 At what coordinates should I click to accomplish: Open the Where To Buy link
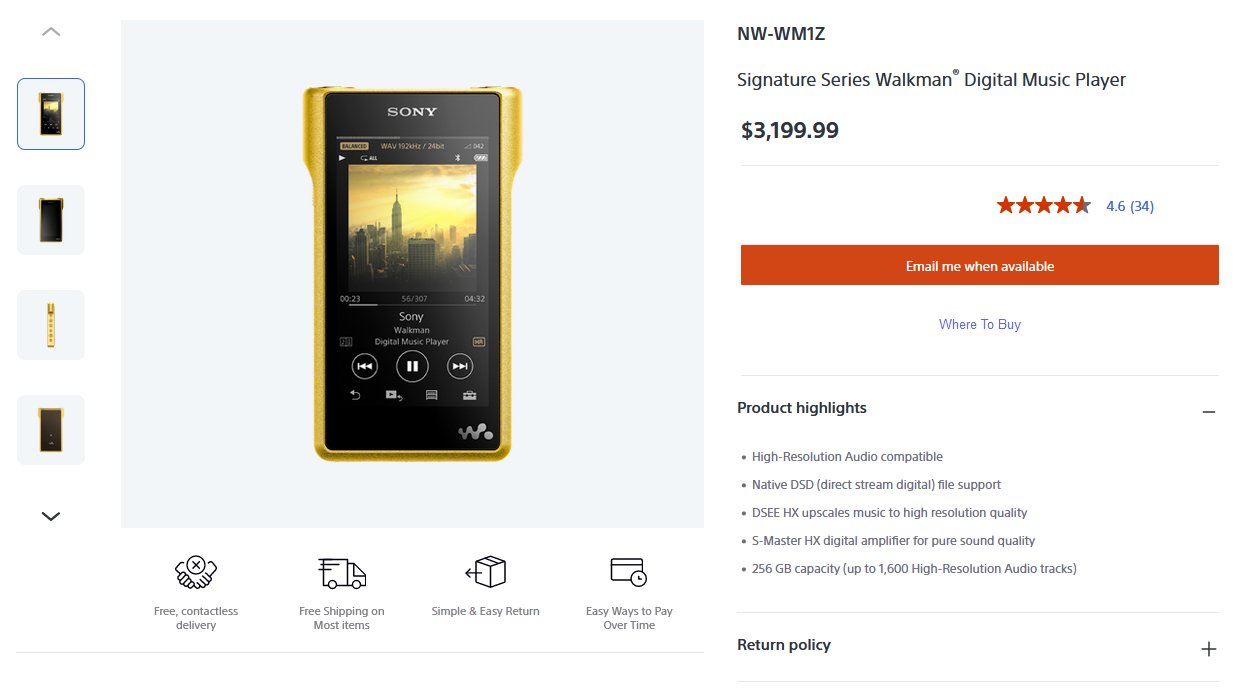pyautogui.click(x=980, y=324)
